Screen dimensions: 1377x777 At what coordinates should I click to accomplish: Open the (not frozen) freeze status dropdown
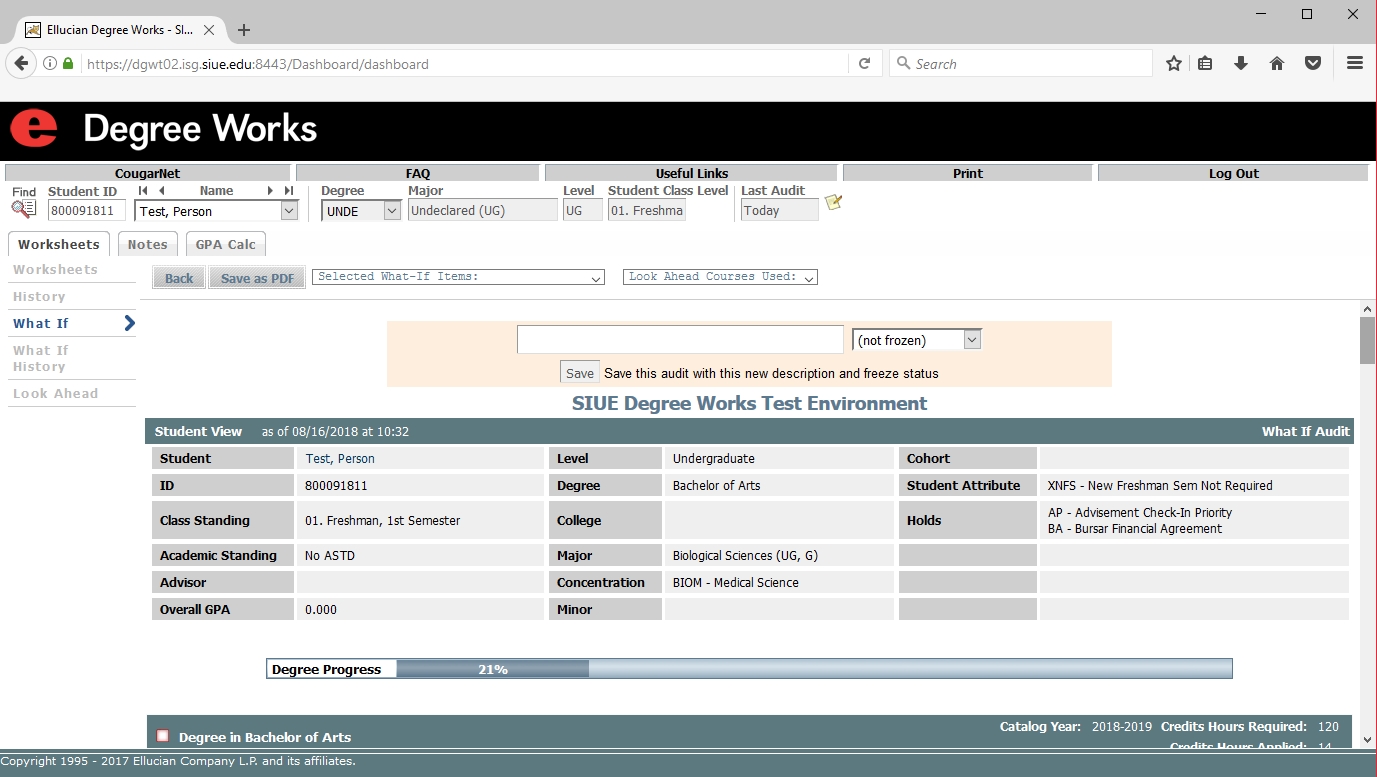pyautogui.click(x=971, y=340)
